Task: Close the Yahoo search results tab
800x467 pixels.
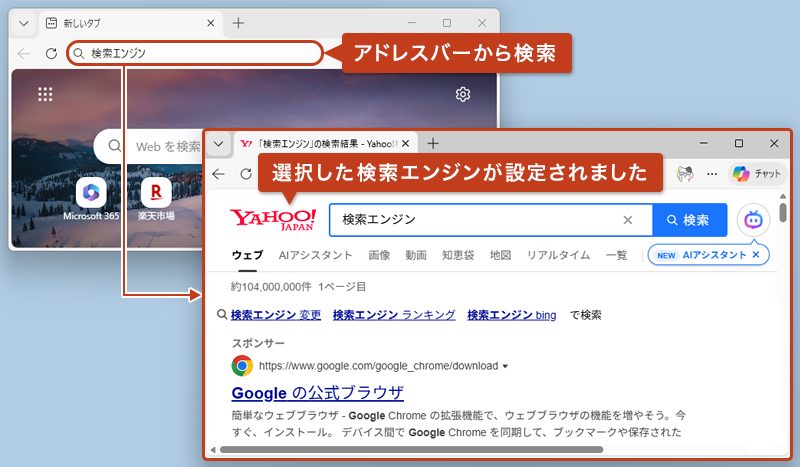Action: (406, 144)
